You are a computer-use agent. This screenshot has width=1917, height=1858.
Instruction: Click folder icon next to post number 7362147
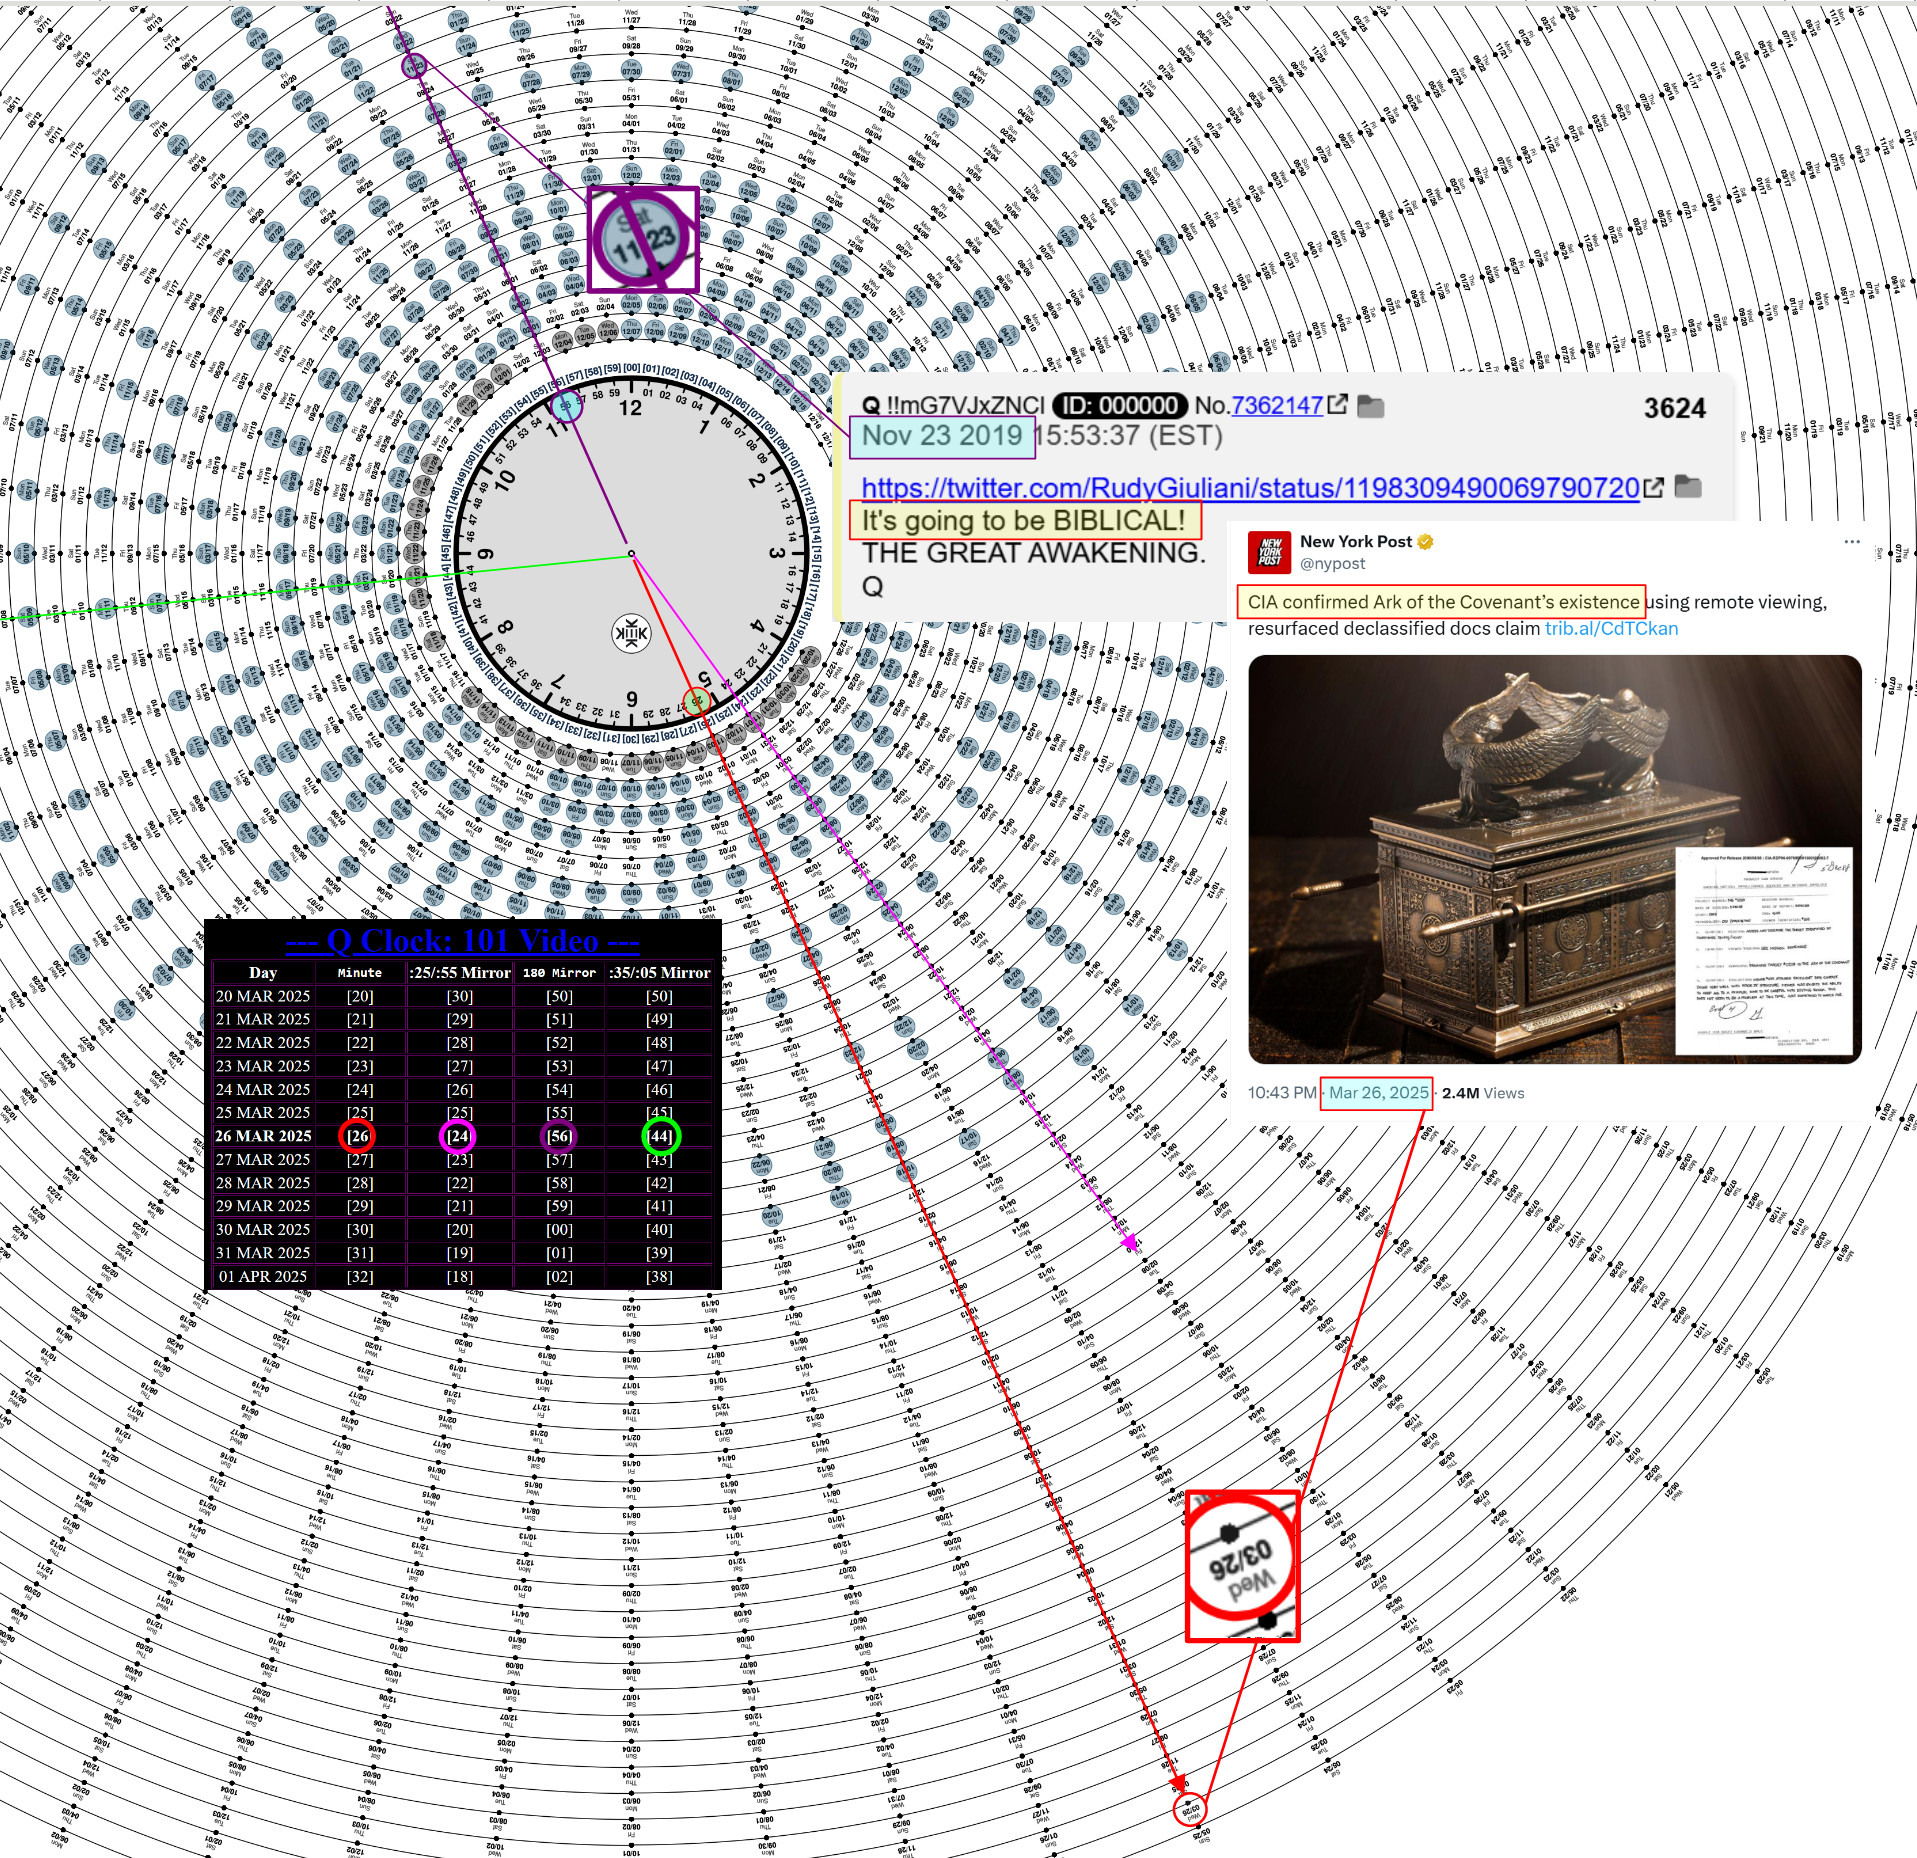[1371, 406]
